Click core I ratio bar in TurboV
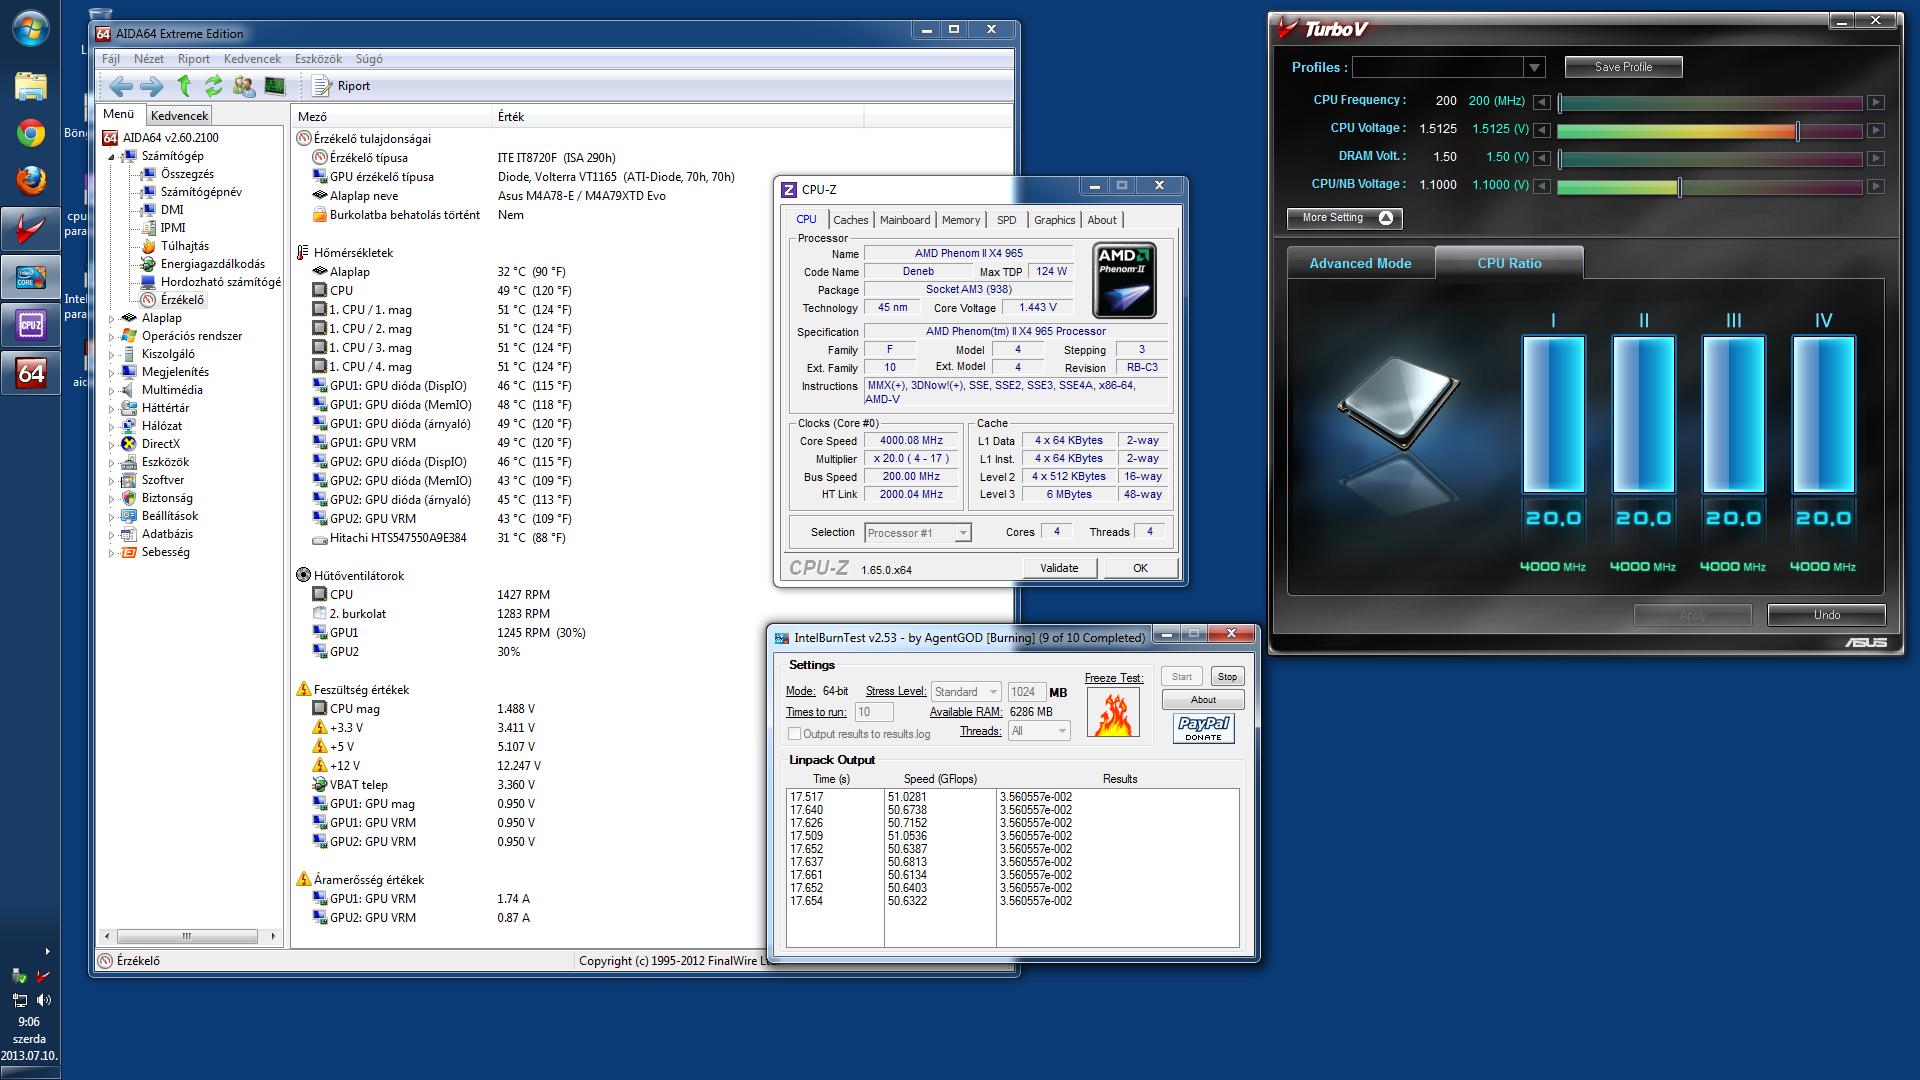This screenshot has width=1920, height=1080. 1553,414
